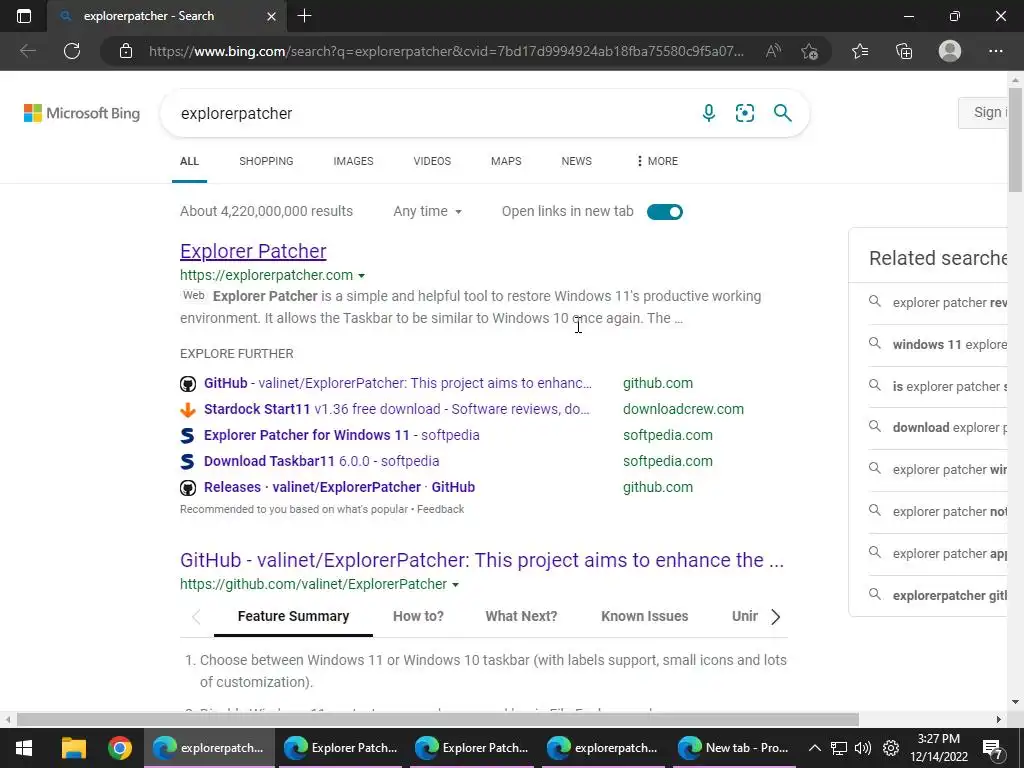Open the vertical tabs button in Edge
Image resolution: width=1024 pixels, height=768 pixels.
(x=24, y=16)
